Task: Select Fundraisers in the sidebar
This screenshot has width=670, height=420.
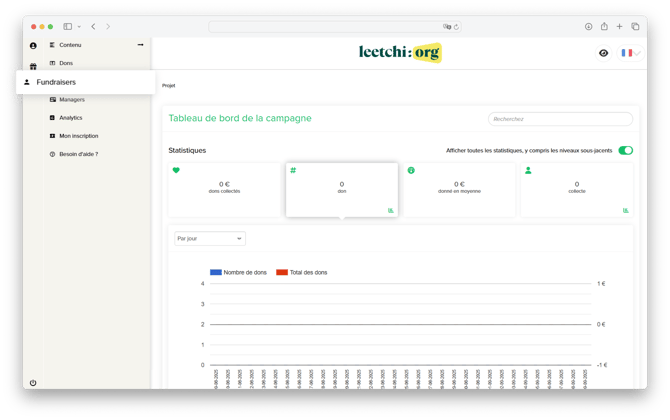Action: 85,82
